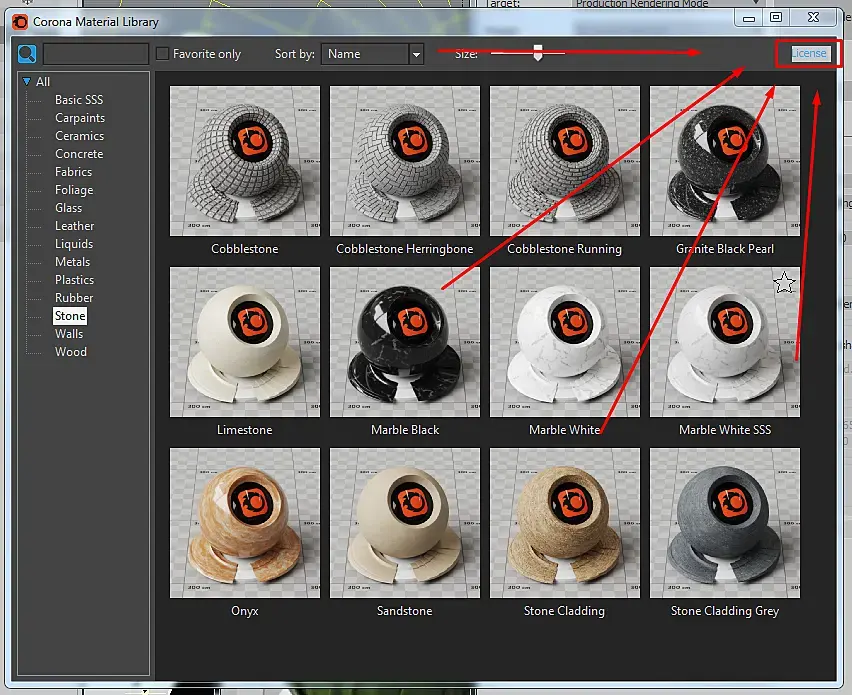The image size is (852, 695).
Task: Click the thumbnail Size slider handle
Action: [538, 53]
